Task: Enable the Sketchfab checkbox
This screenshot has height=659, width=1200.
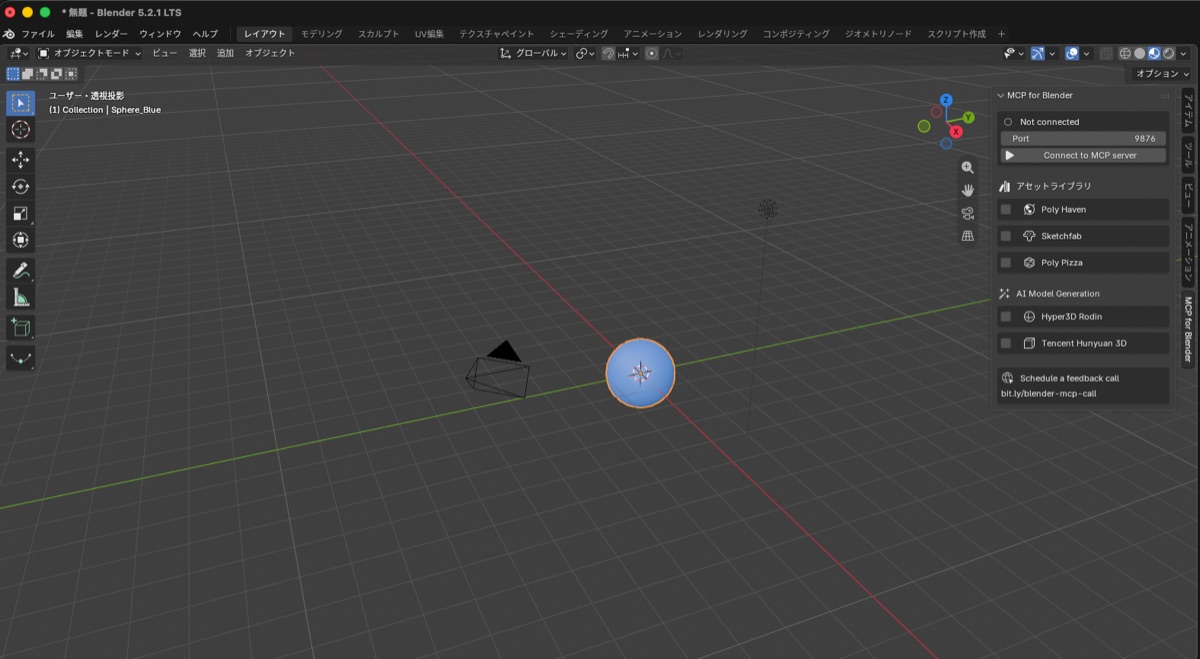Action: click(1005, 236)
